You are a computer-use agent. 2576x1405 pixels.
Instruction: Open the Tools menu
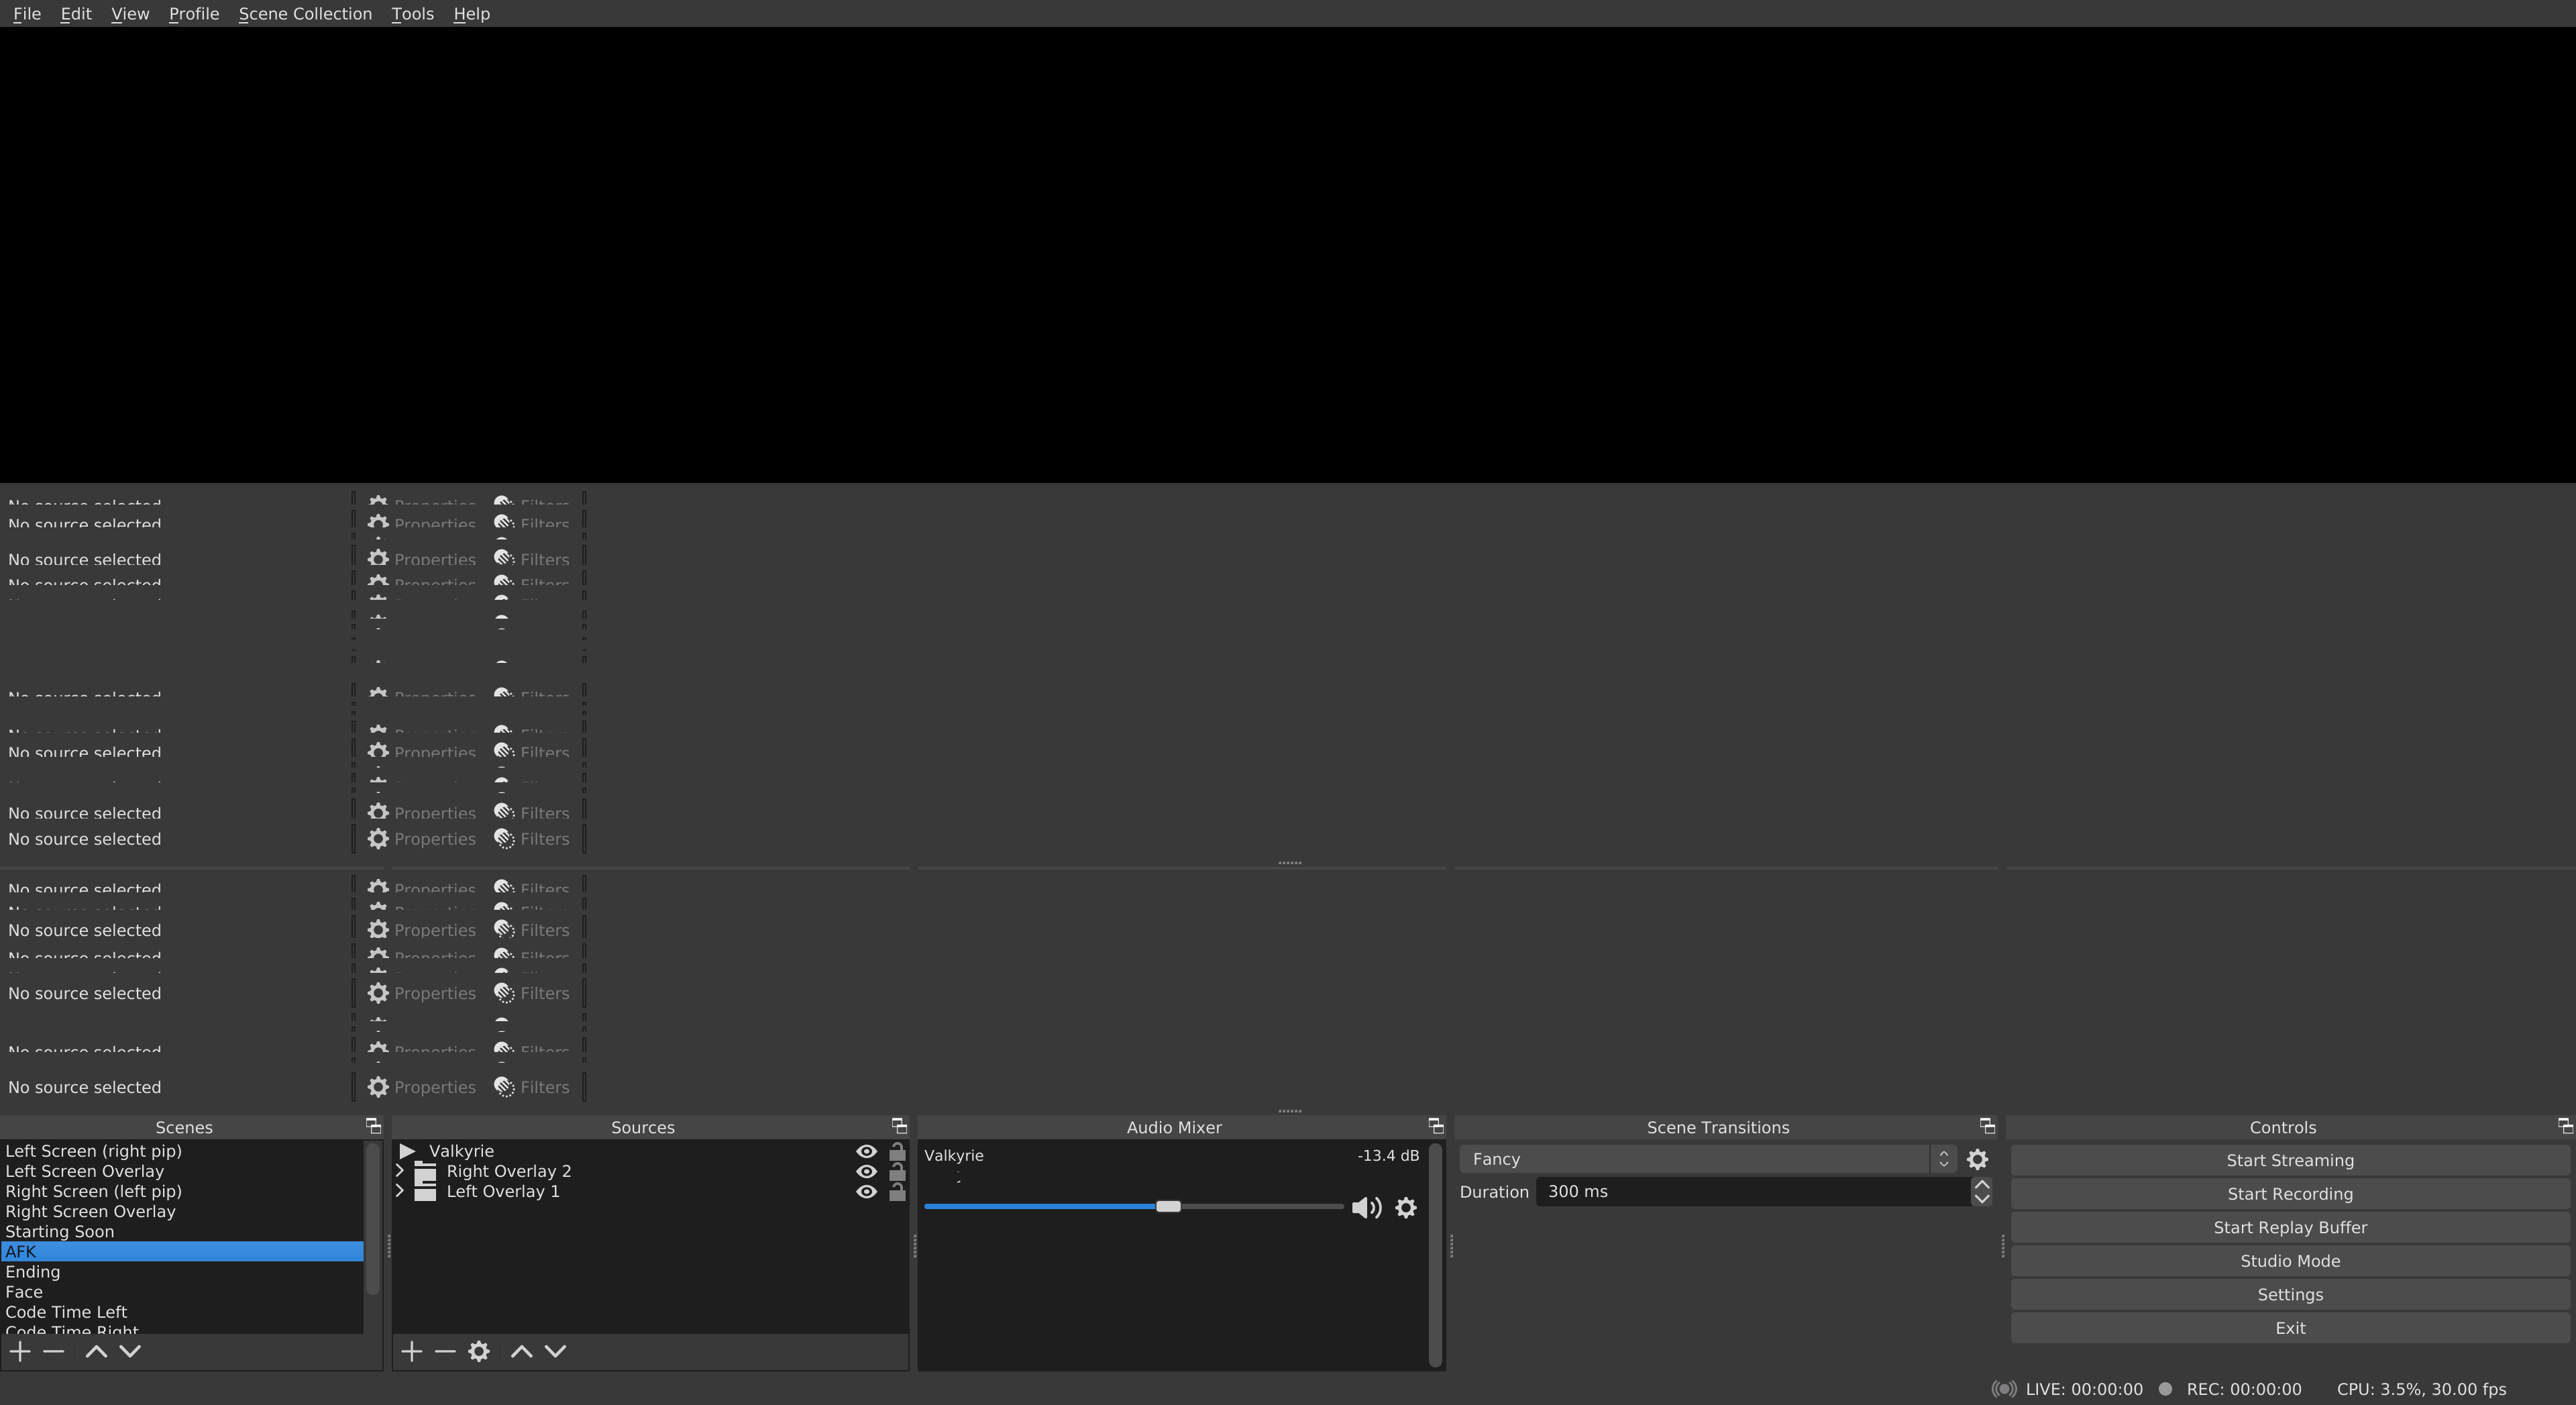pos(412,14)
